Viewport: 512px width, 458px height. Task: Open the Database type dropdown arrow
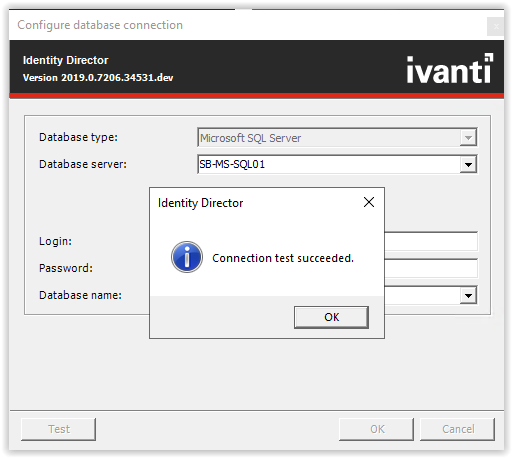[468, 137]
